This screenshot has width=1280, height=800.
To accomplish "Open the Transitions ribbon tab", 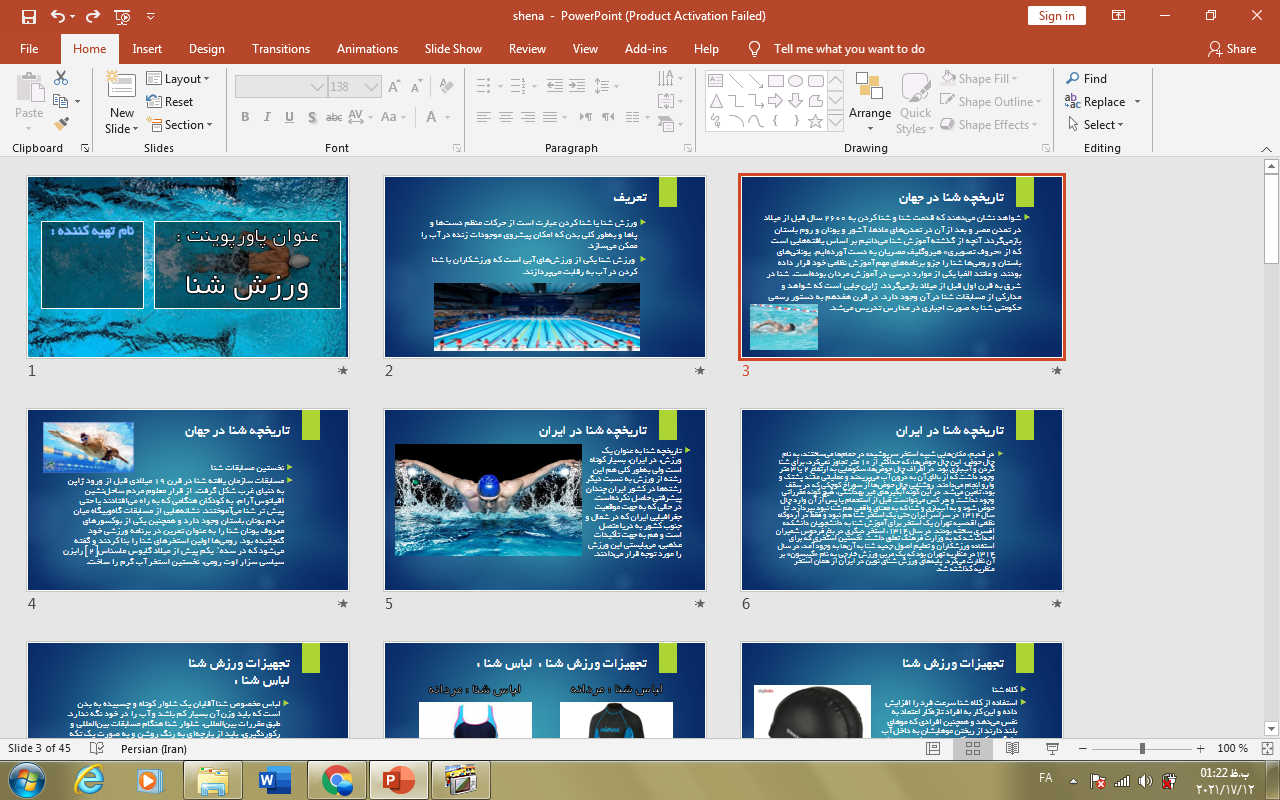I will coord(281,49).
